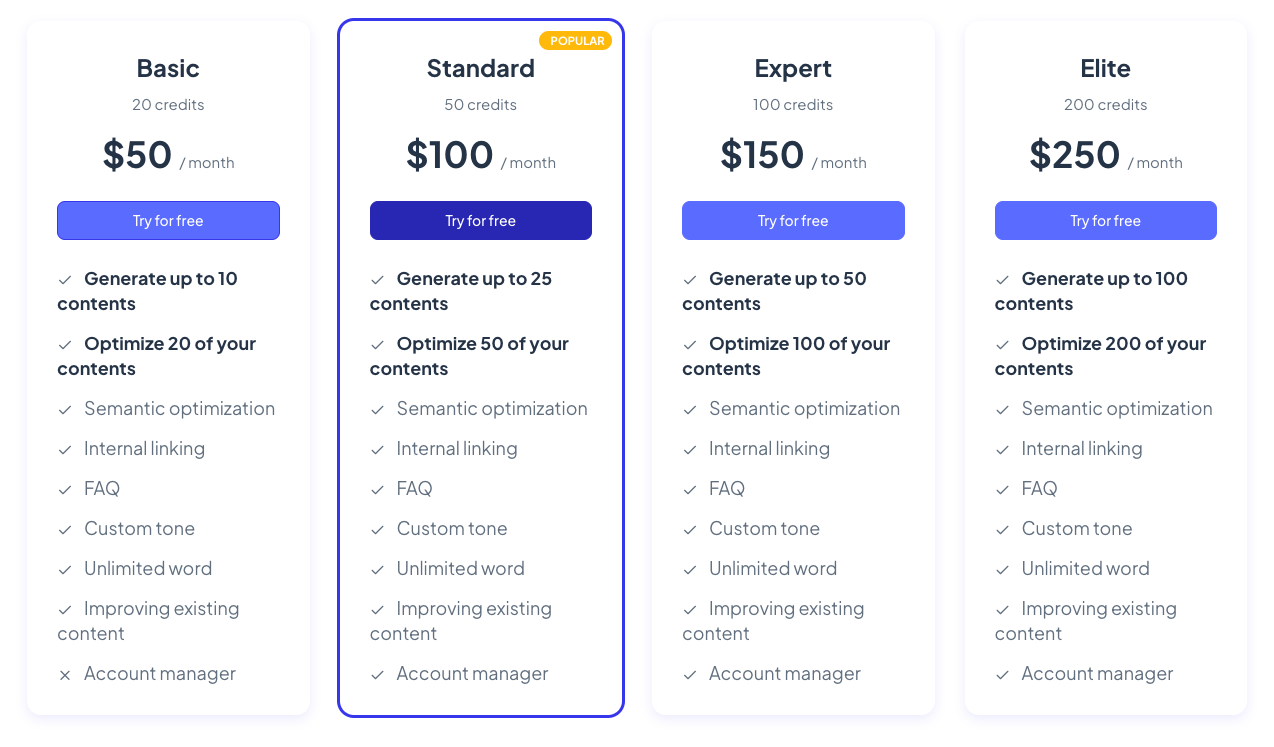The width and height of the screenshot is (1274, 747).
Task: Click checkmark next to Standard Account manager
Action: [x=377, y=675]
